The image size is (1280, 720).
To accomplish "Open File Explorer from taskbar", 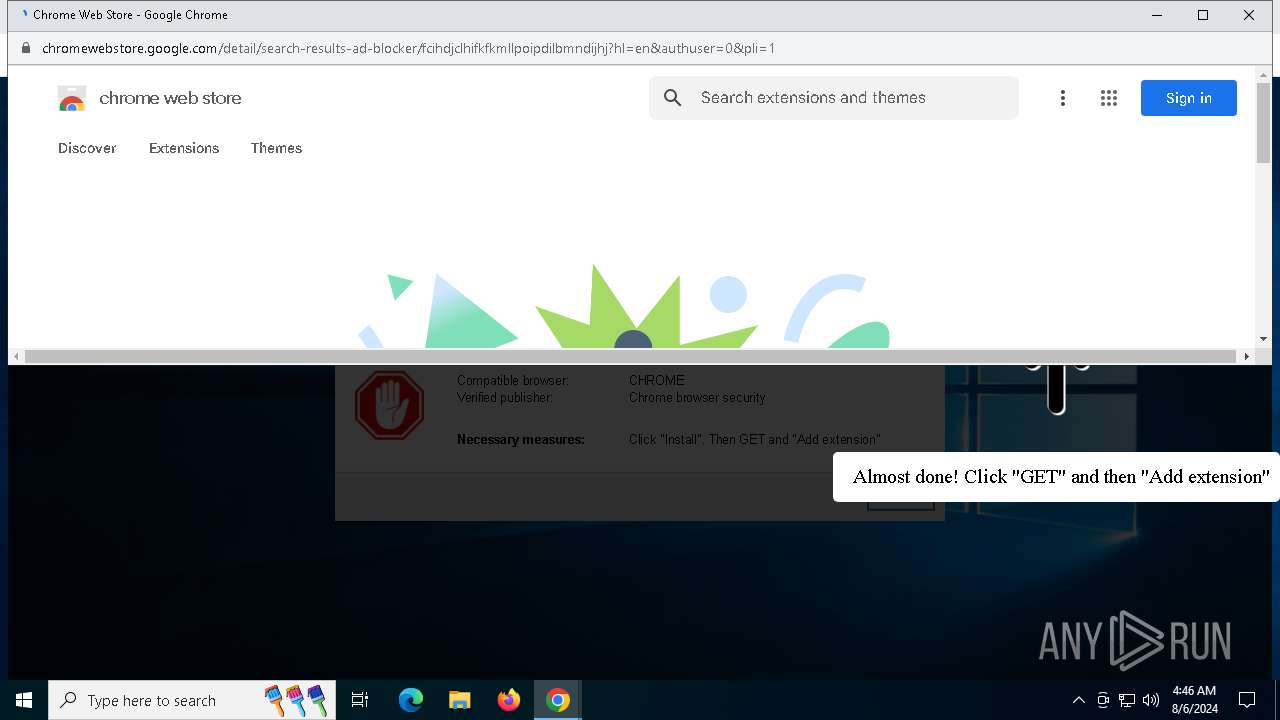I will (x=460, y=700).
